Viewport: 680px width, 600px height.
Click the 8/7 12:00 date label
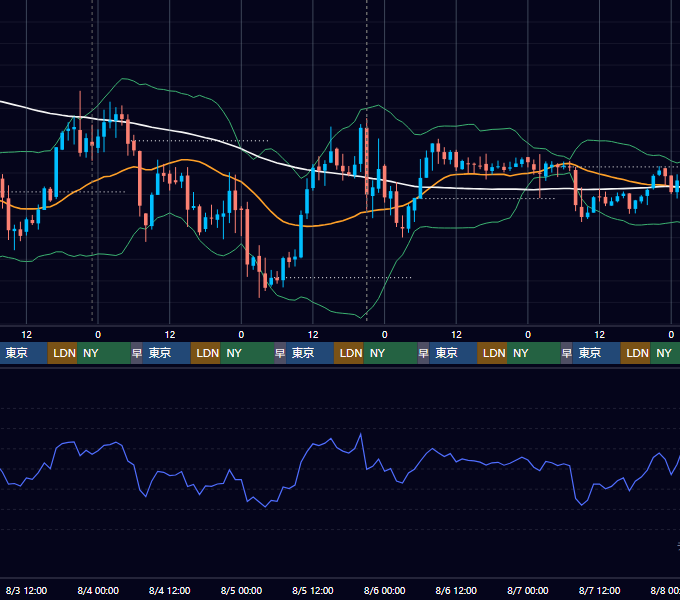(599, 590)
